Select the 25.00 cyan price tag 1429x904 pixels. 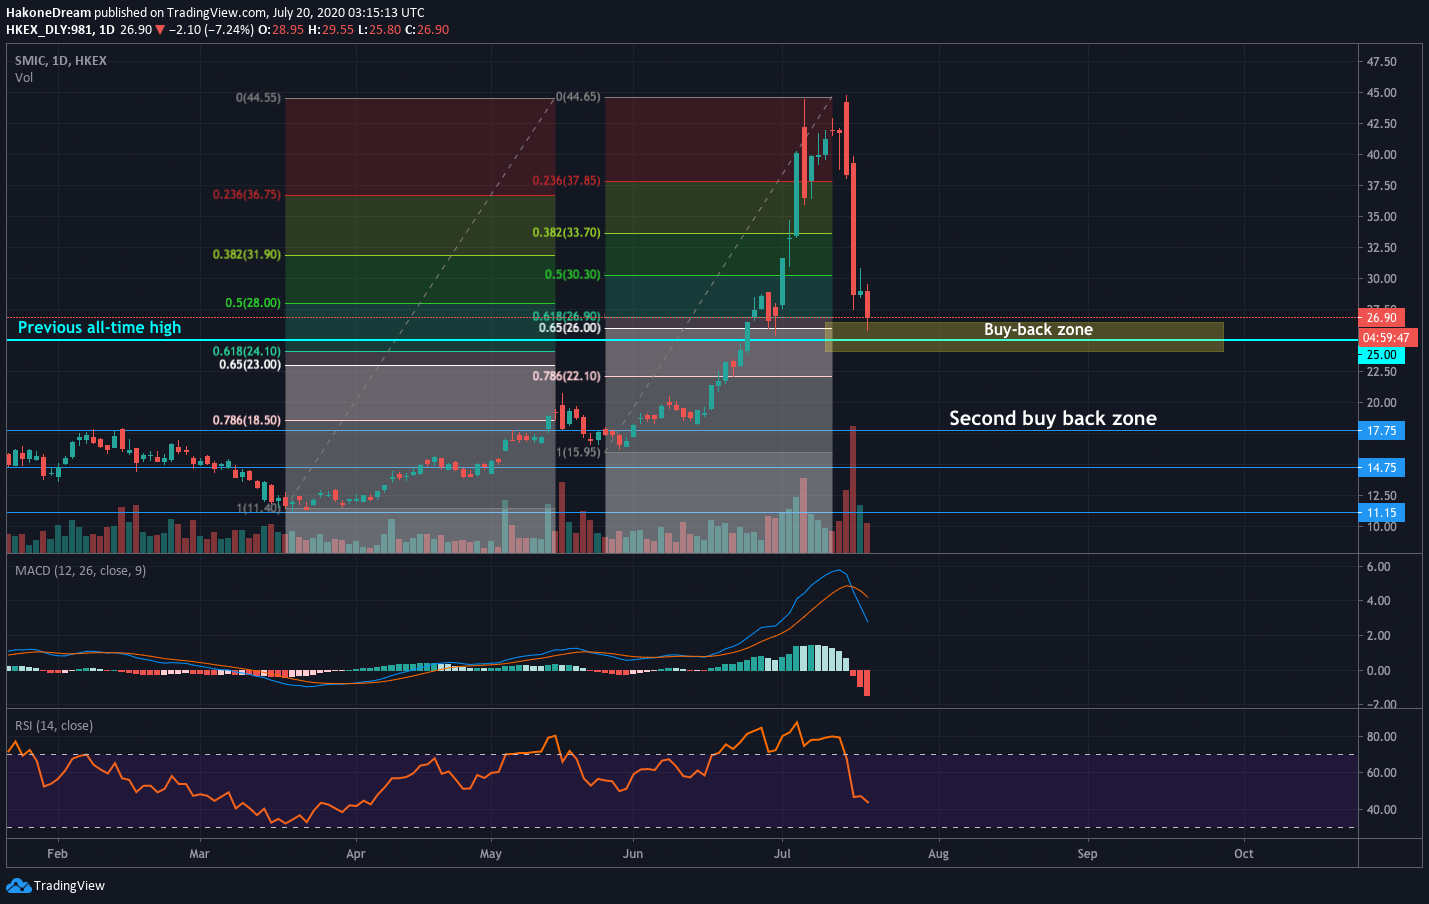coord(1381,355)
